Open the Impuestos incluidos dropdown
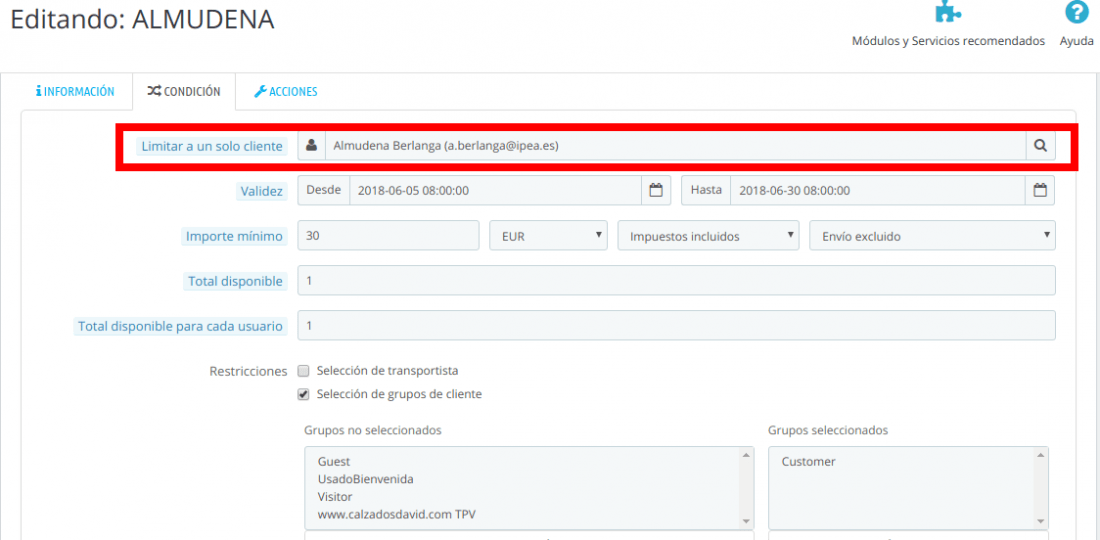1100x540 pixels. [709, 236]
